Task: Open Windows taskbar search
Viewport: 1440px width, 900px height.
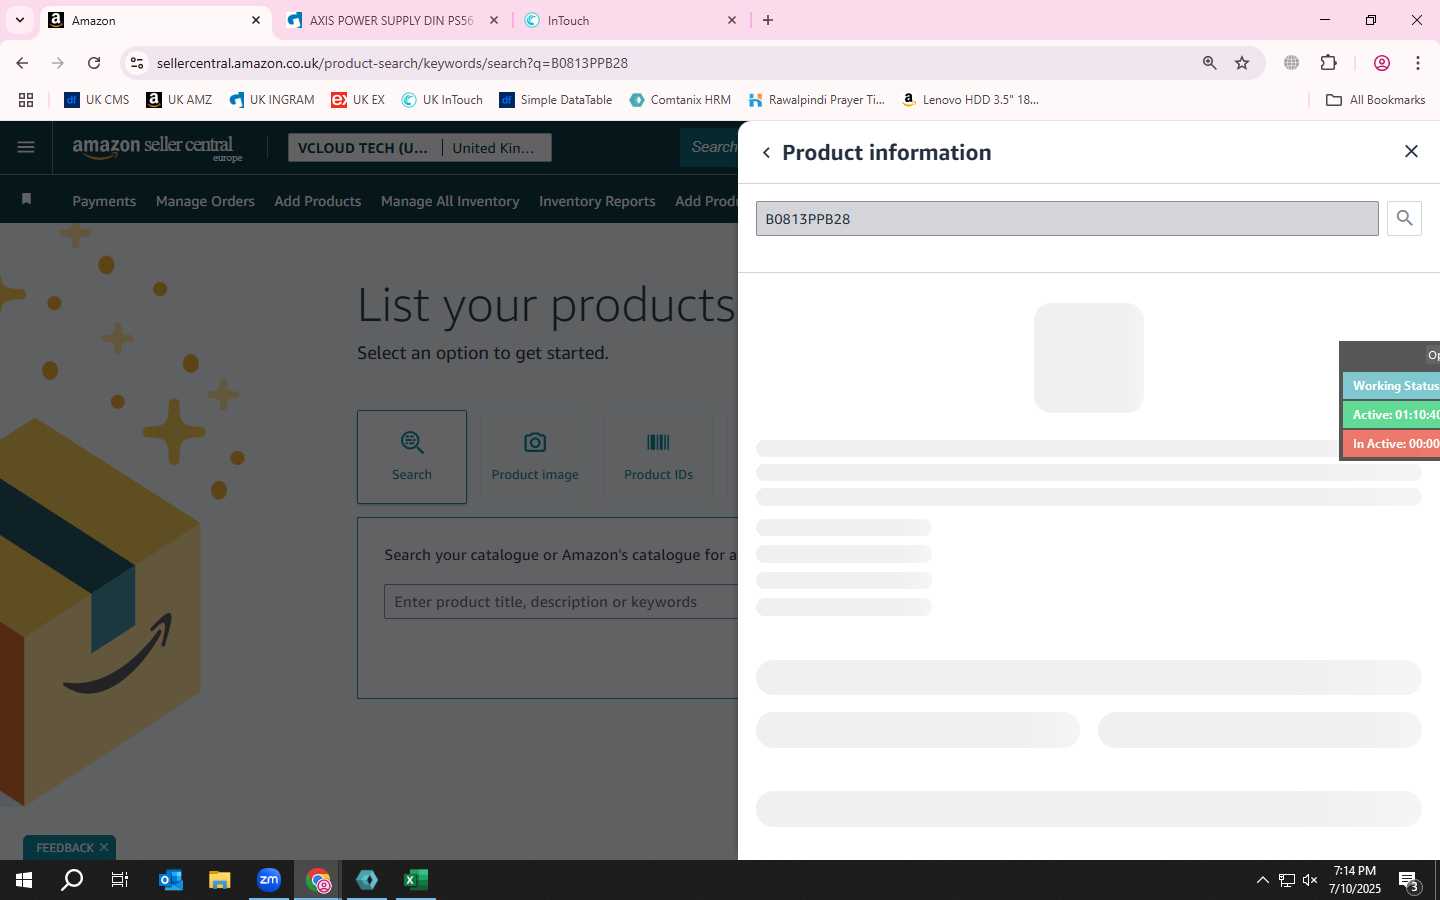Action: 72,880
